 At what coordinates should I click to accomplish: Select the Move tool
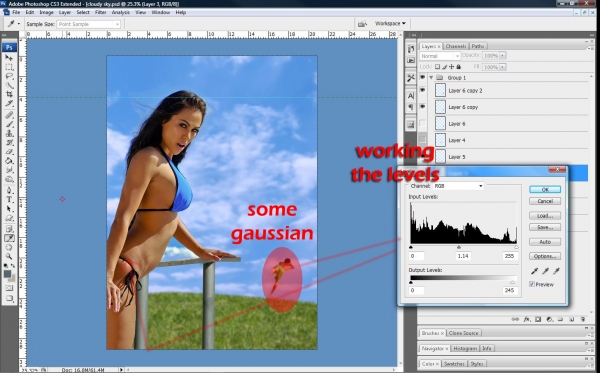point(9,58)
